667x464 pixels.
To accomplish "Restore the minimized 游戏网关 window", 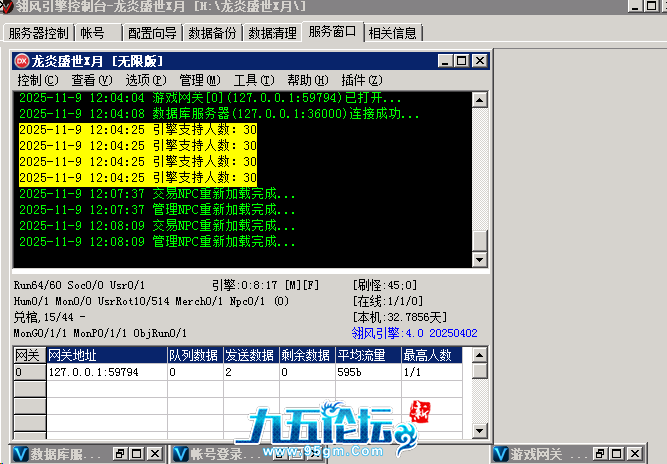I will point(600,454).
